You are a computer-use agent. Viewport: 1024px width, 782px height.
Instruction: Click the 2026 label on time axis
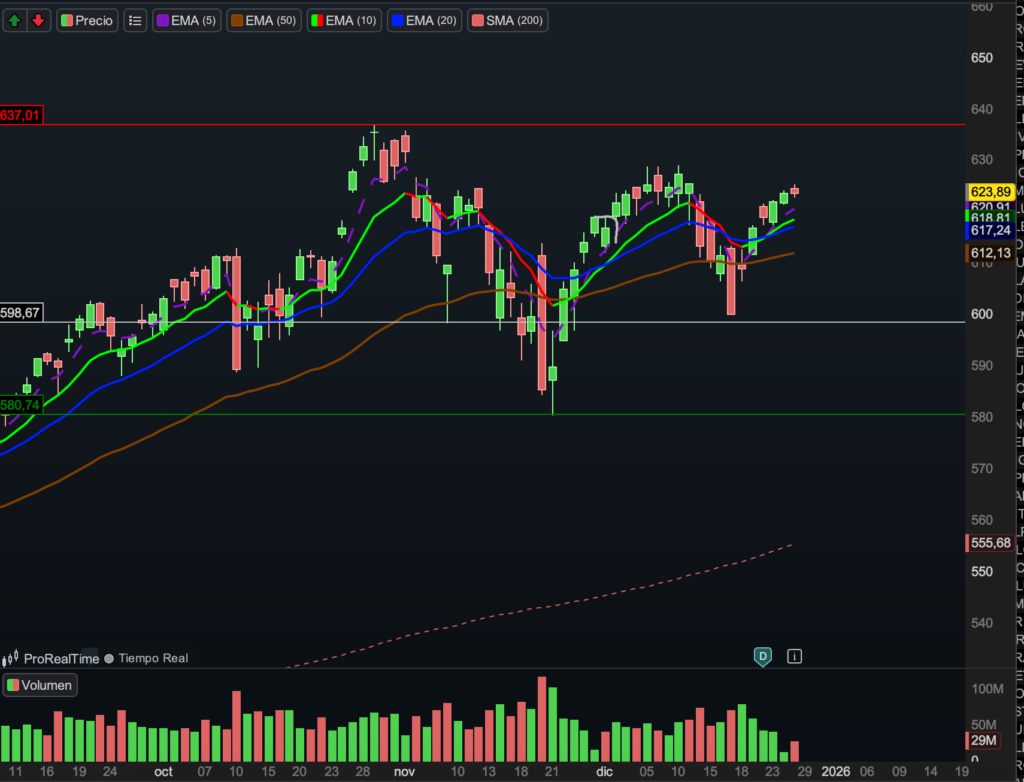[836, 772]
